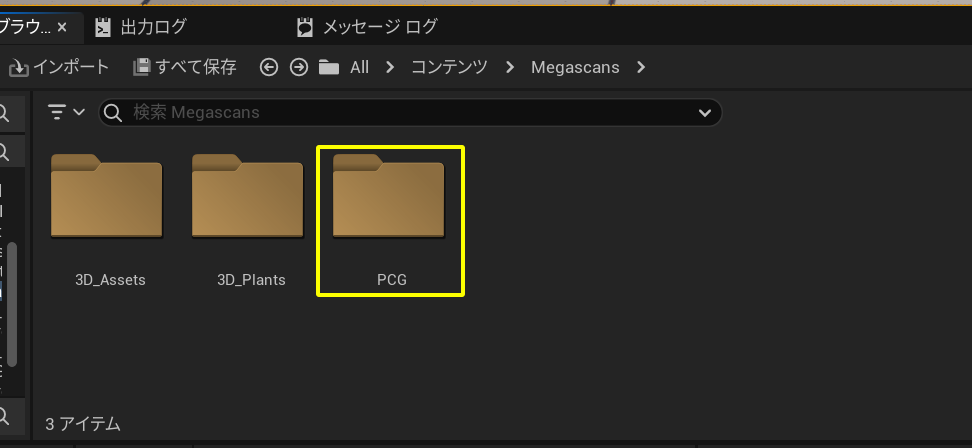Viewport: 972px width, 448px height.
Task: Click the 出力ログ tab icon
Action: click(103, 27)
